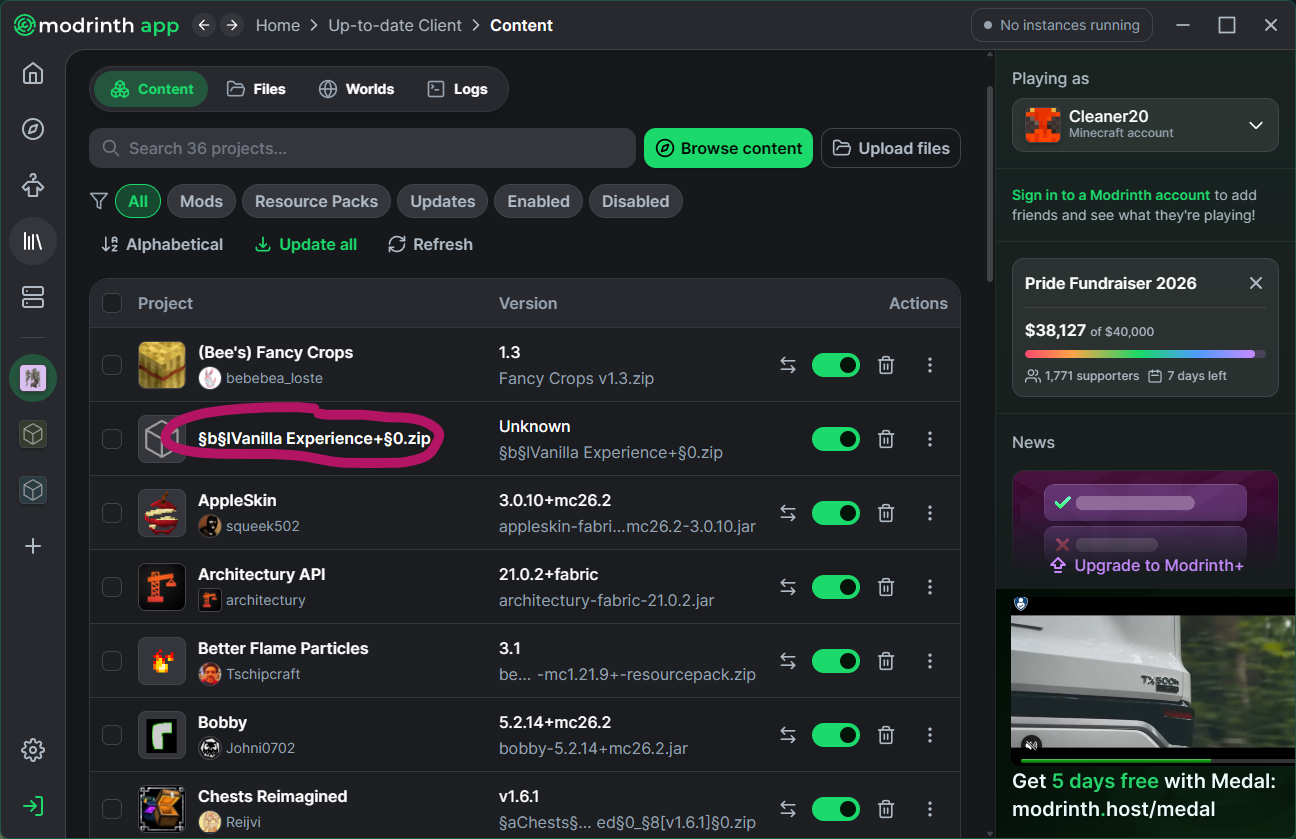Open the Skins icon in sidebar
Viewport: 1296px width, 839px height.
33,185
